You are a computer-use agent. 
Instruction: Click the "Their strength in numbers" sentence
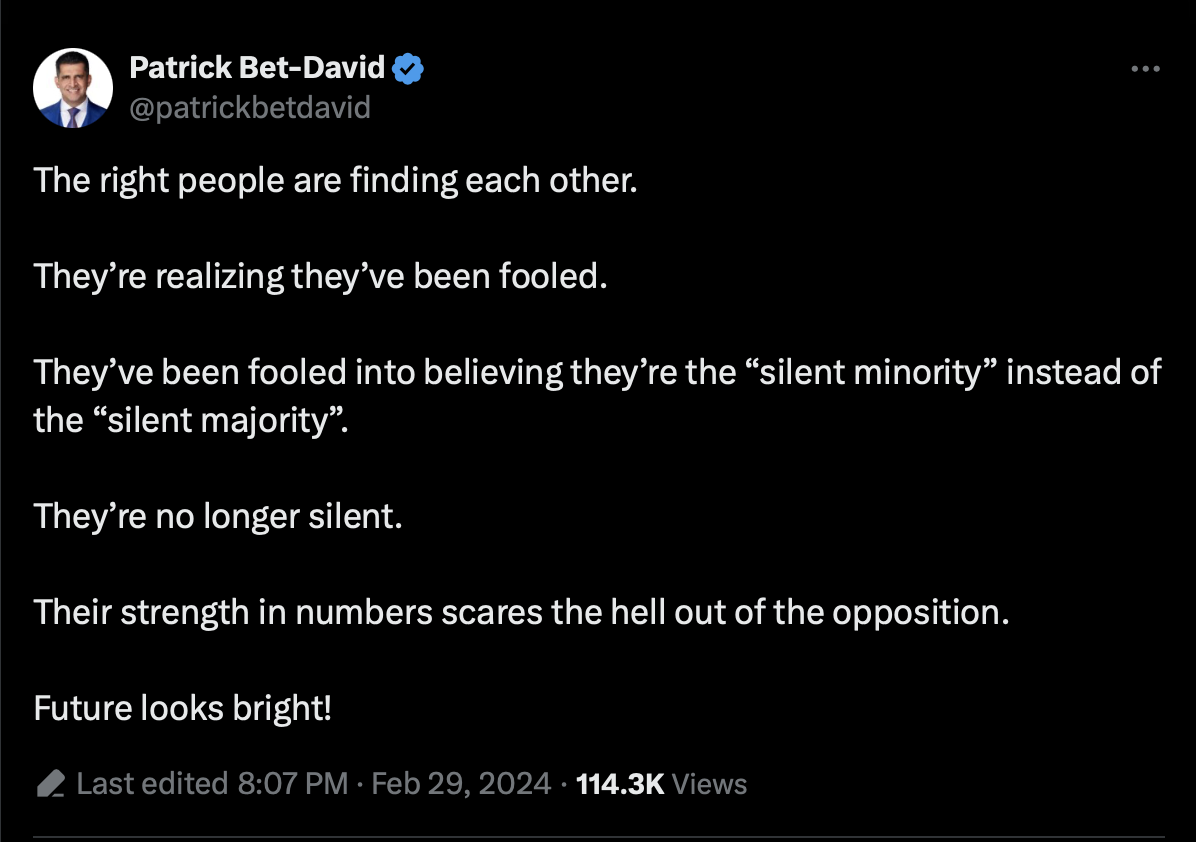point(232,612)
